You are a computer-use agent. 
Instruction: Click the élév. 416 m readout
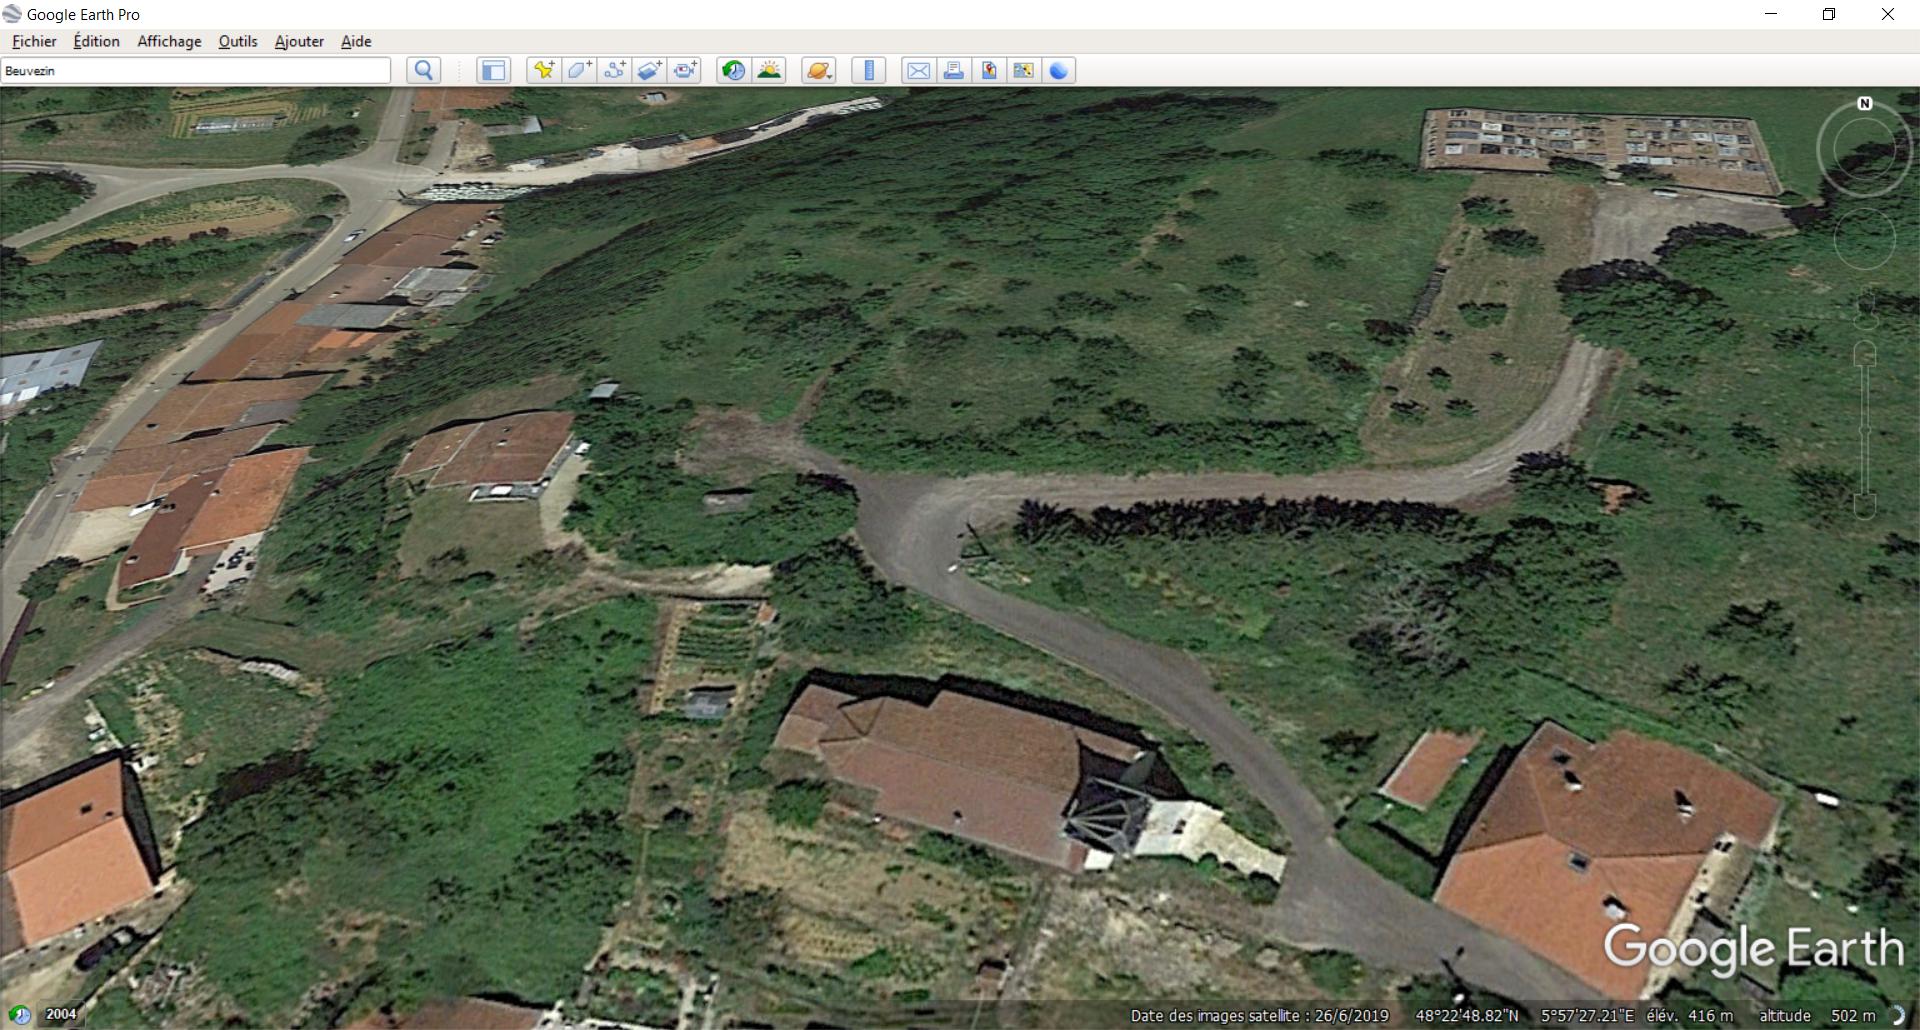pyautogui.click(x=1690, y=1015)
